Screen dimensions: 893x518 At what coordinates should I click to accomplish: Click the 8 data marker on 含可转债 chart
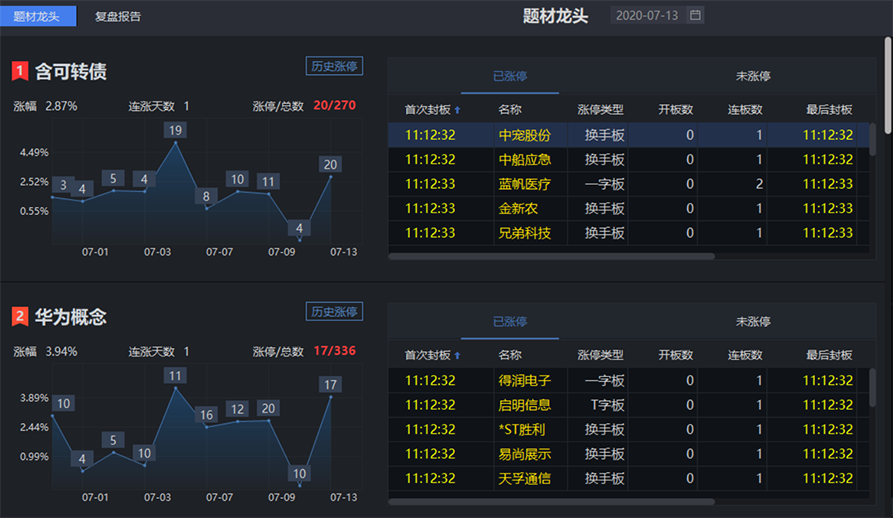(x=206, y=196)
